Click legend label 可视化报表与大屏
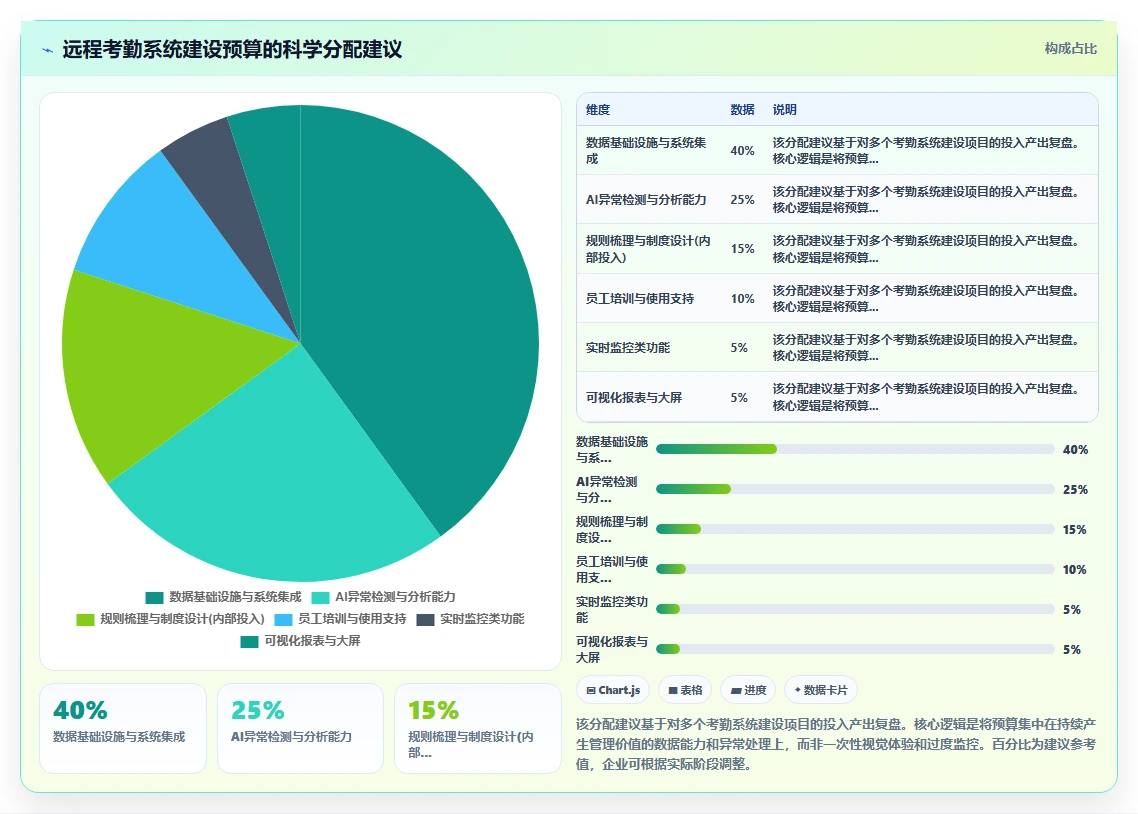 point(312,641)
